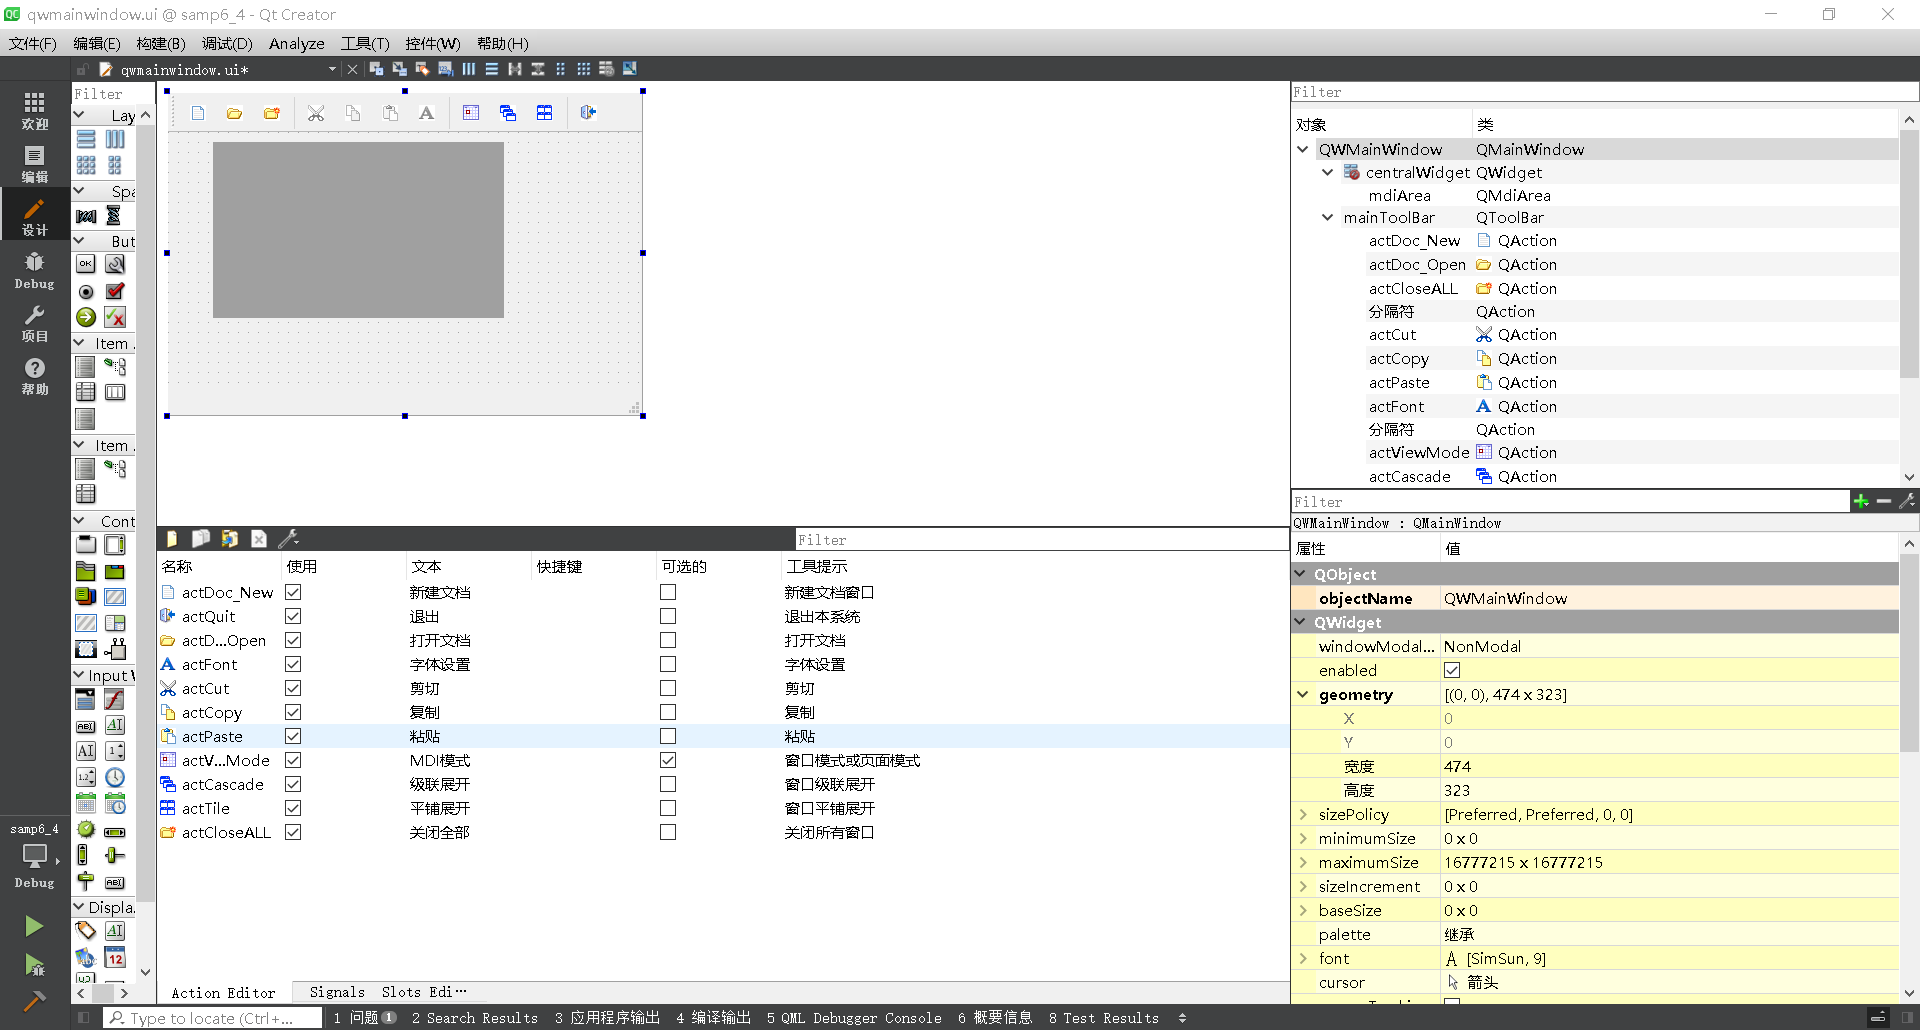Uncheck the 使用 checkbox for actPaste
Screen dimensions: 1920x1030
292,736
